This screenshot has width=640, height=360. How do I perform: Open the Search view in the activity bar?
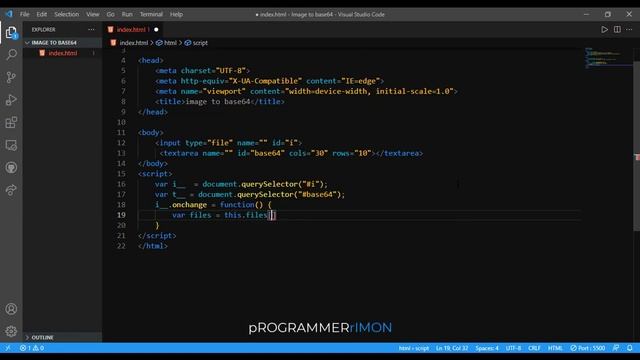point(11,54)
